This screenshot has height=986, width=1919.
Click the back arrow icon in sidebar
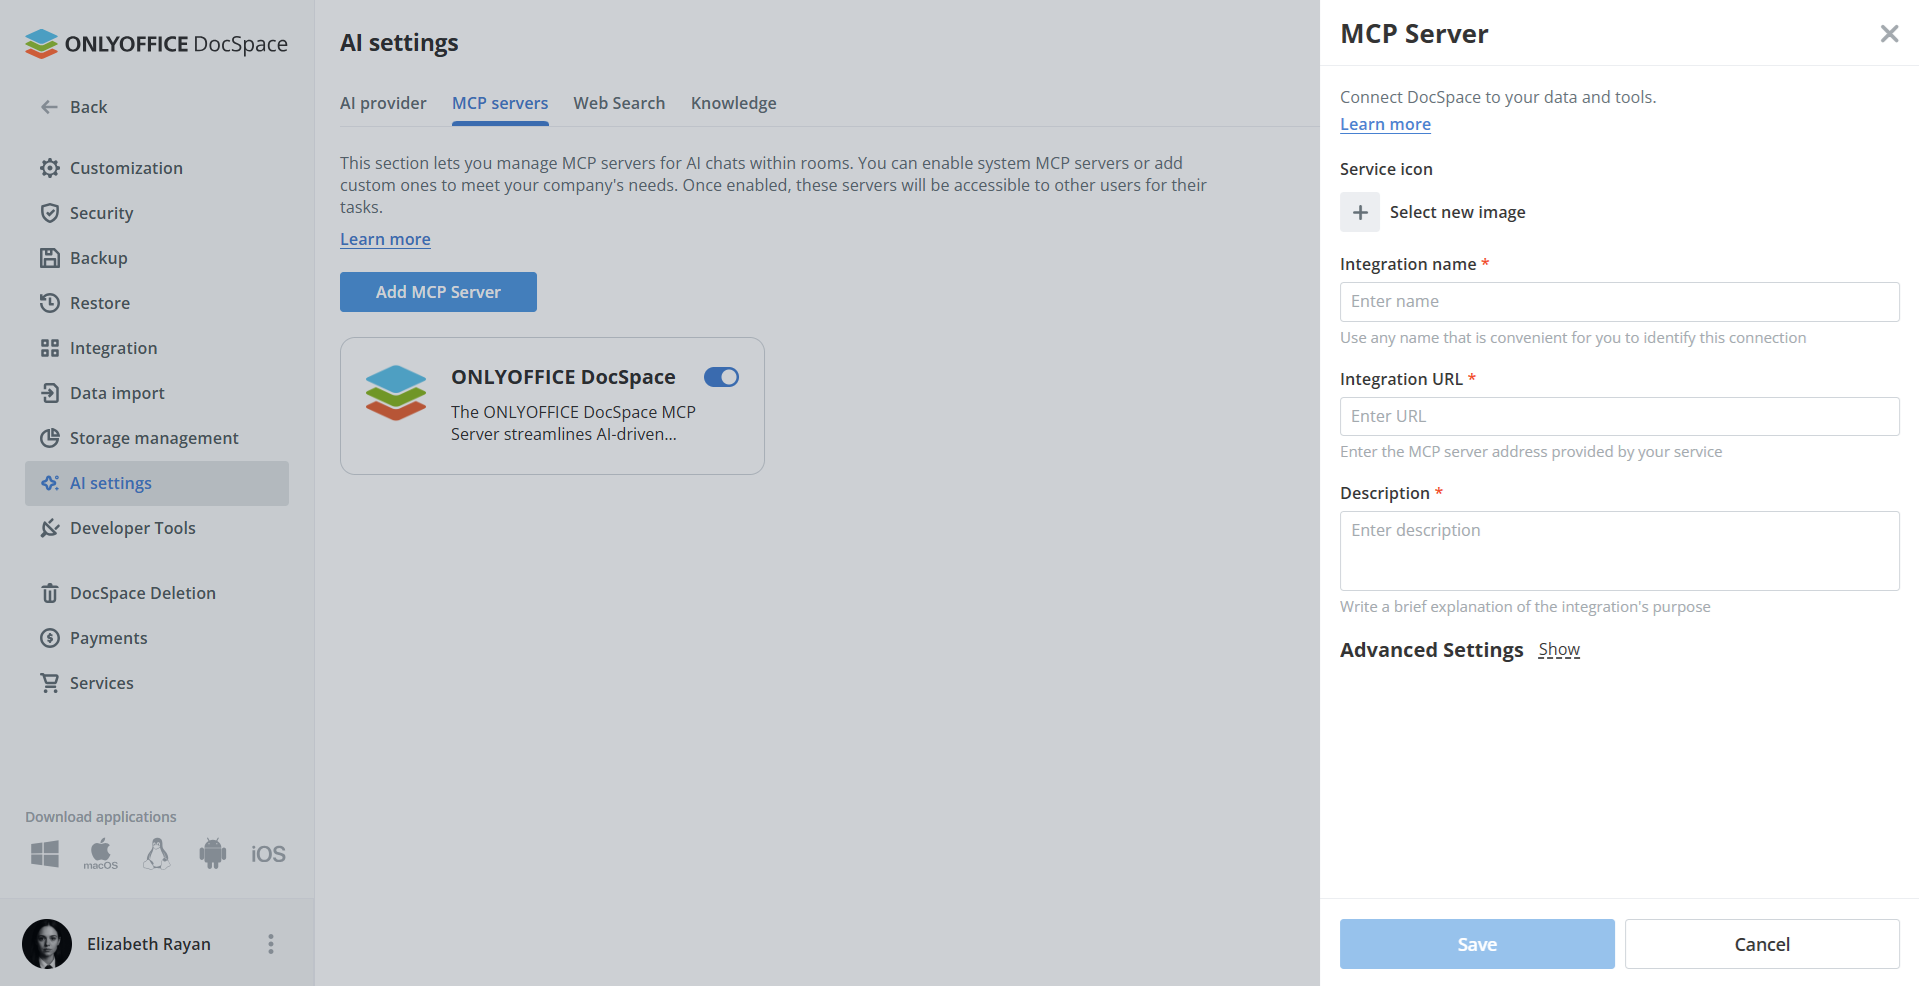pos(49,107)
